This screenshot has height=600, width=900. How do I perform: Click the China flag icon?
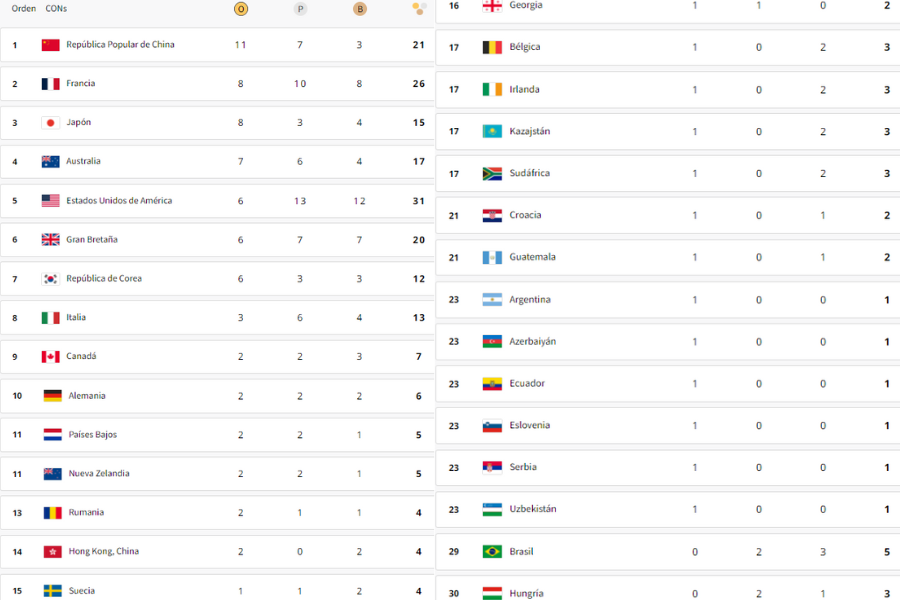click(x=51, y=45)
